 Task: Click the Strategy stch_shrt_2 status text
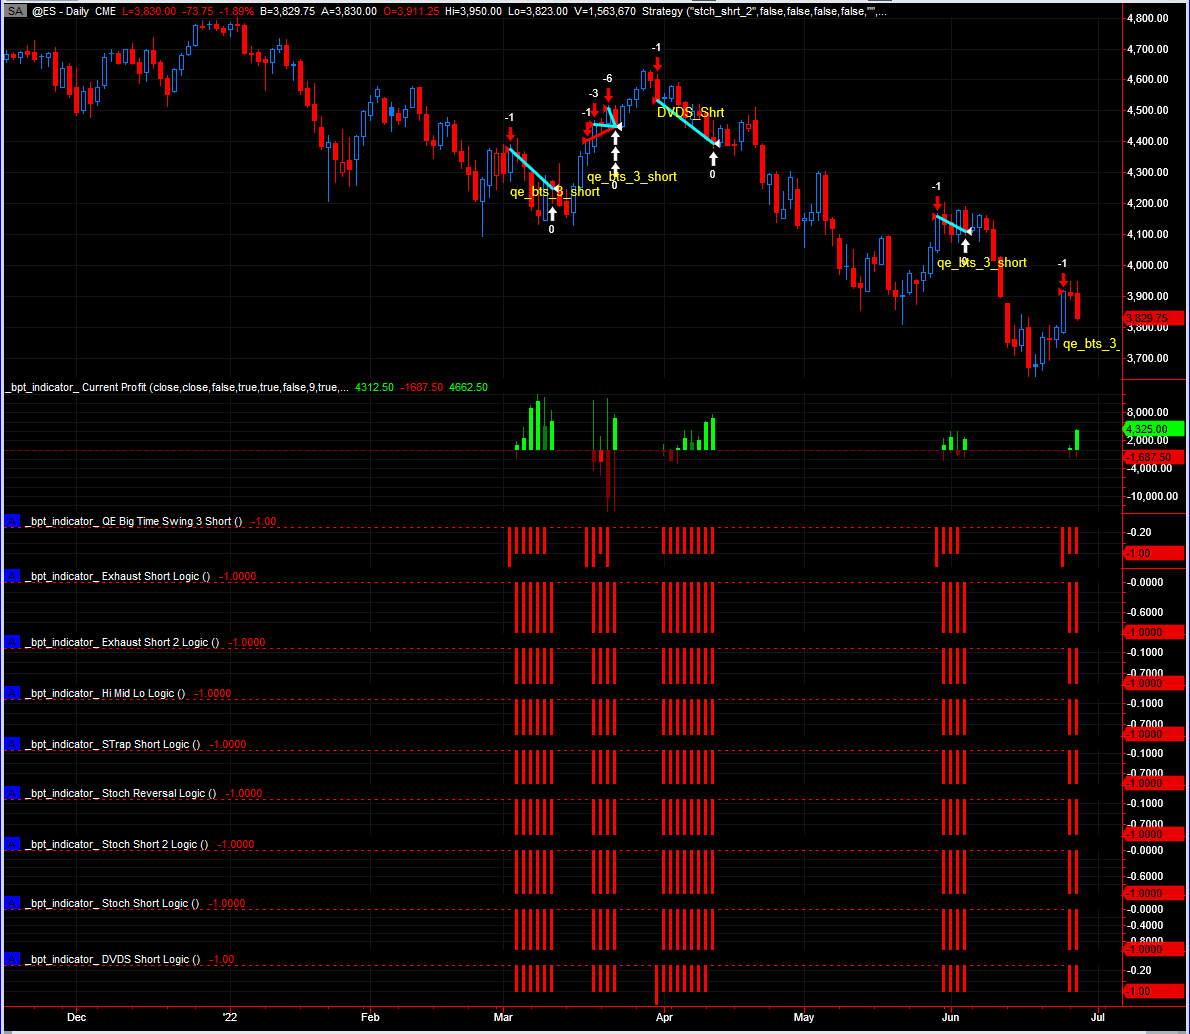pos(763,11)
